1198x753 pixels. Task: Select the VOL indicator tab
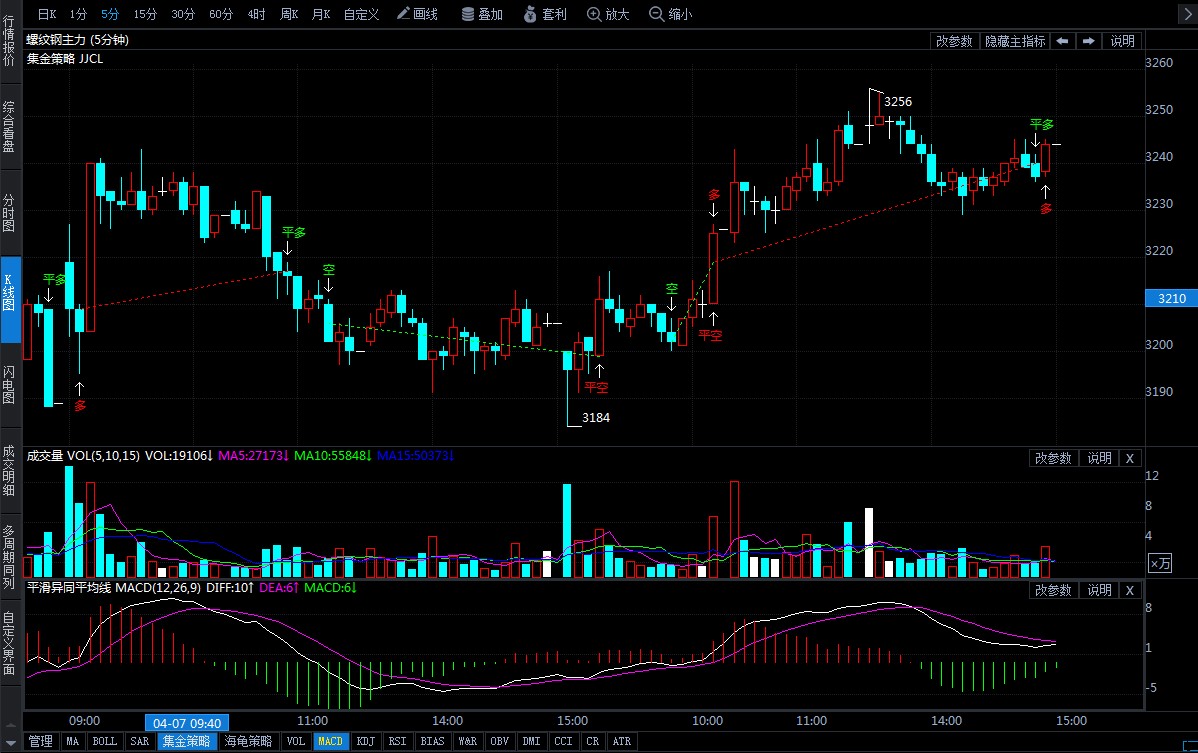click(295, 742)
